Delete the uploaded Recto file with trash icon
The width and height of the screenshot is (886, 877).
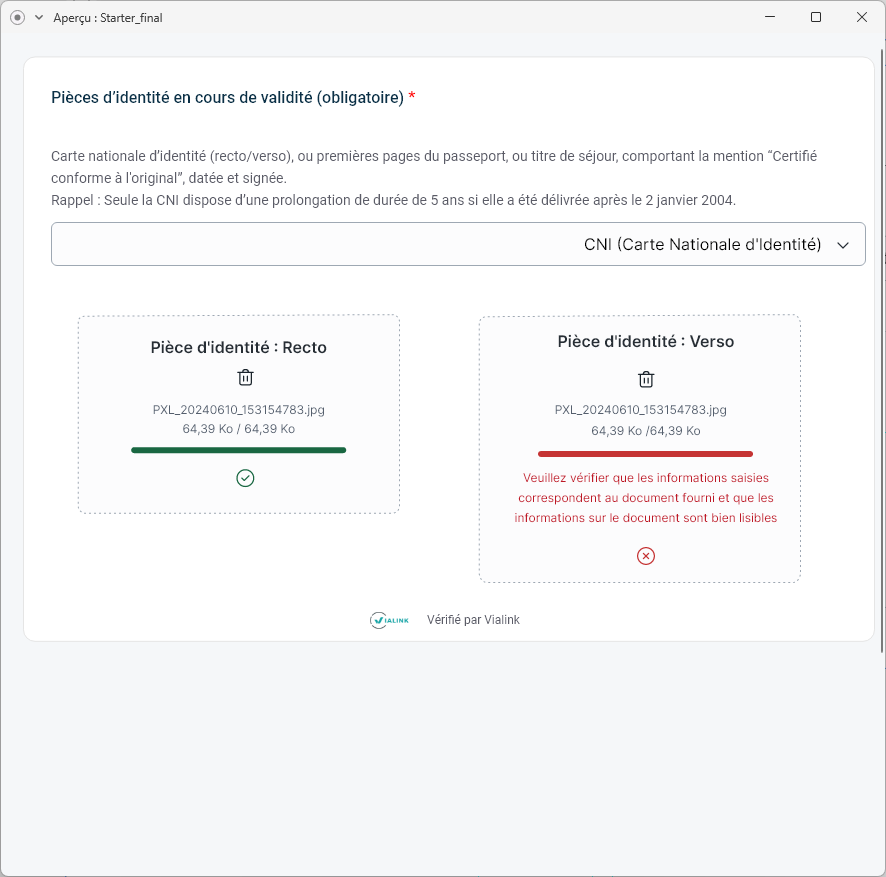click(x=245, y=377)
